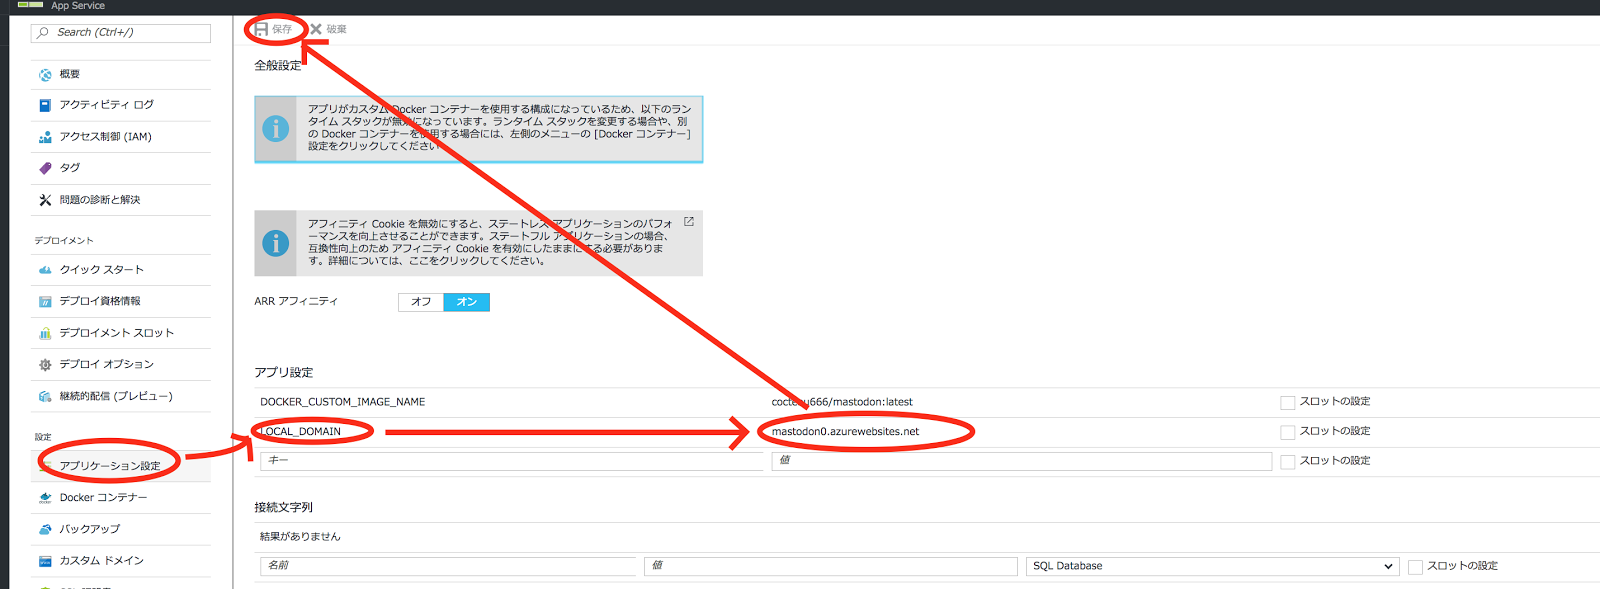Click the LOCAL_DOMAIN key cell
The width and height of the screenshot is (1600, 589).
pyautogui.click(x=301, y=432)
